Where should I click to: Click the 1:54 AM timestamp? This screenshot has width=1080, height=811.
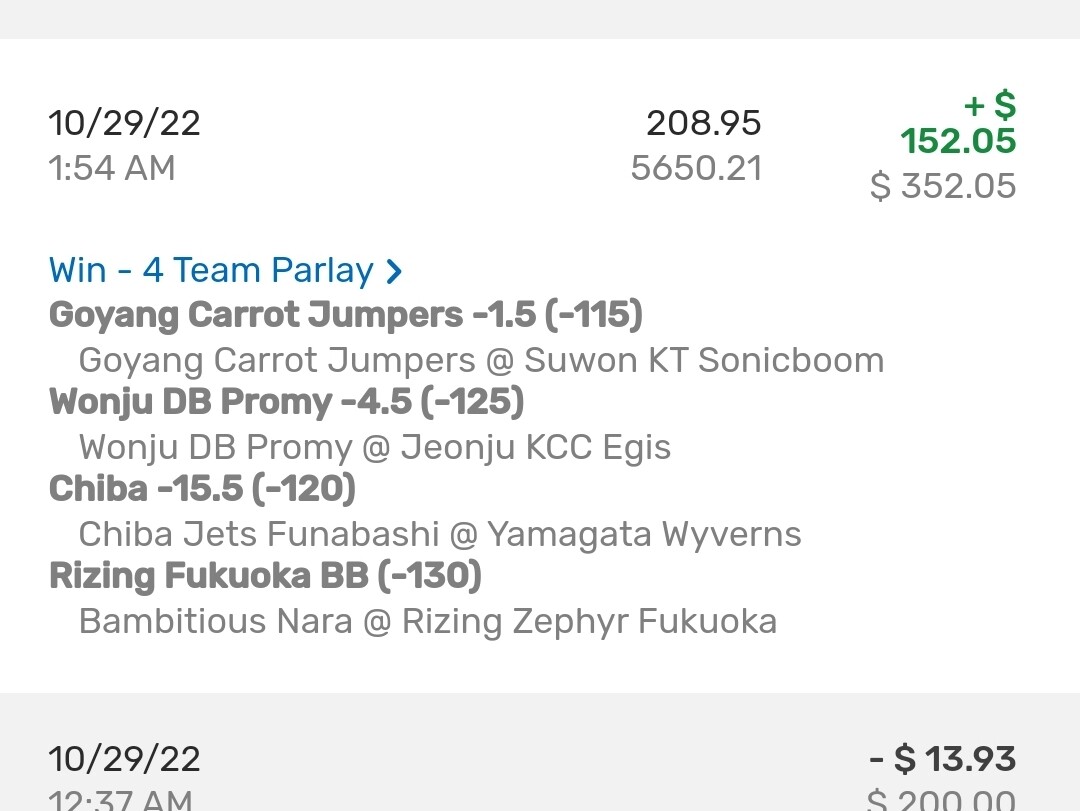(x=112, y=168)
